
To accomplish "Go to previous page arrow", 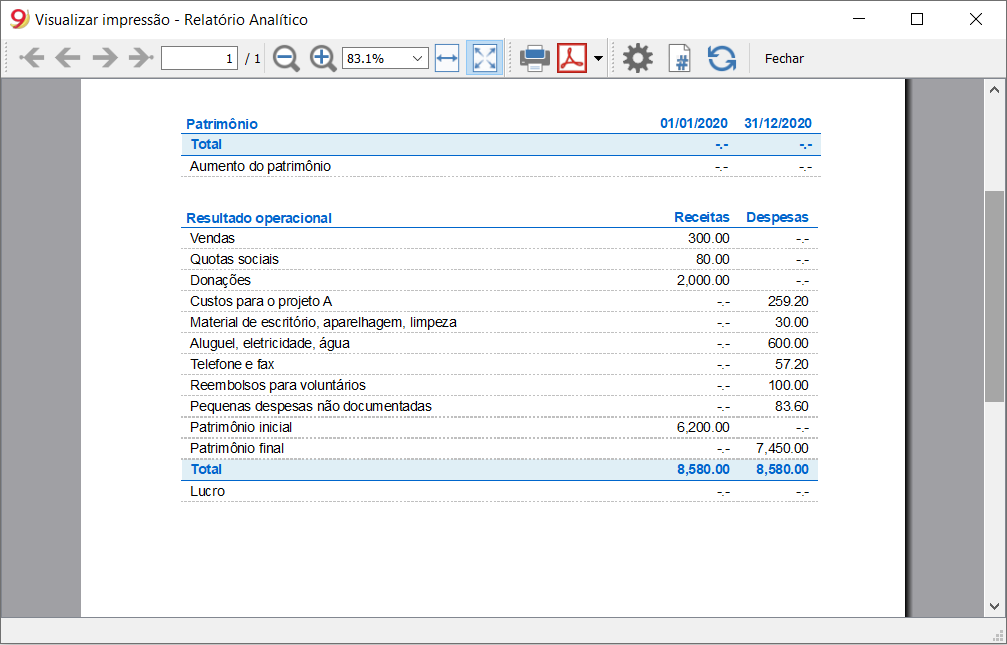I will pyautogui.click(x=67, y=58).
